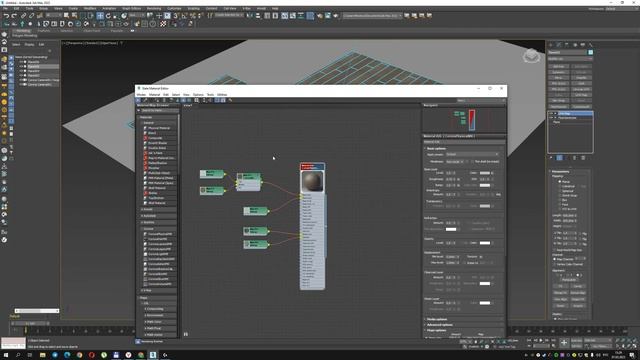
Task: Click the ViewCube in the viewport
Action: (x=531, y=56)
